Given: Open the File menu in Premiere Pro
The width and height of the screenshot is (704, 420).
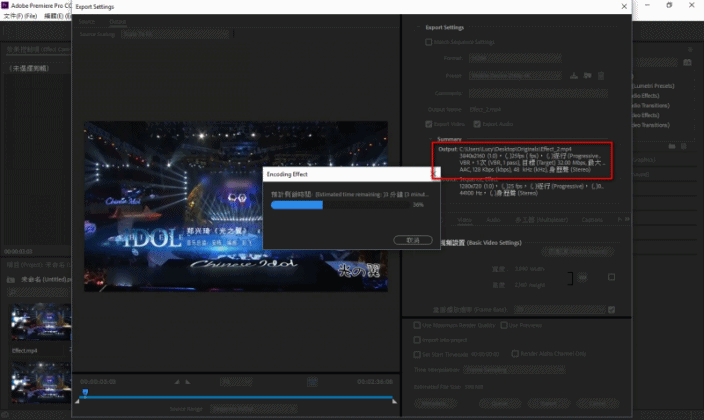Looking at the screenshot, I should click(x=20, y=16).
